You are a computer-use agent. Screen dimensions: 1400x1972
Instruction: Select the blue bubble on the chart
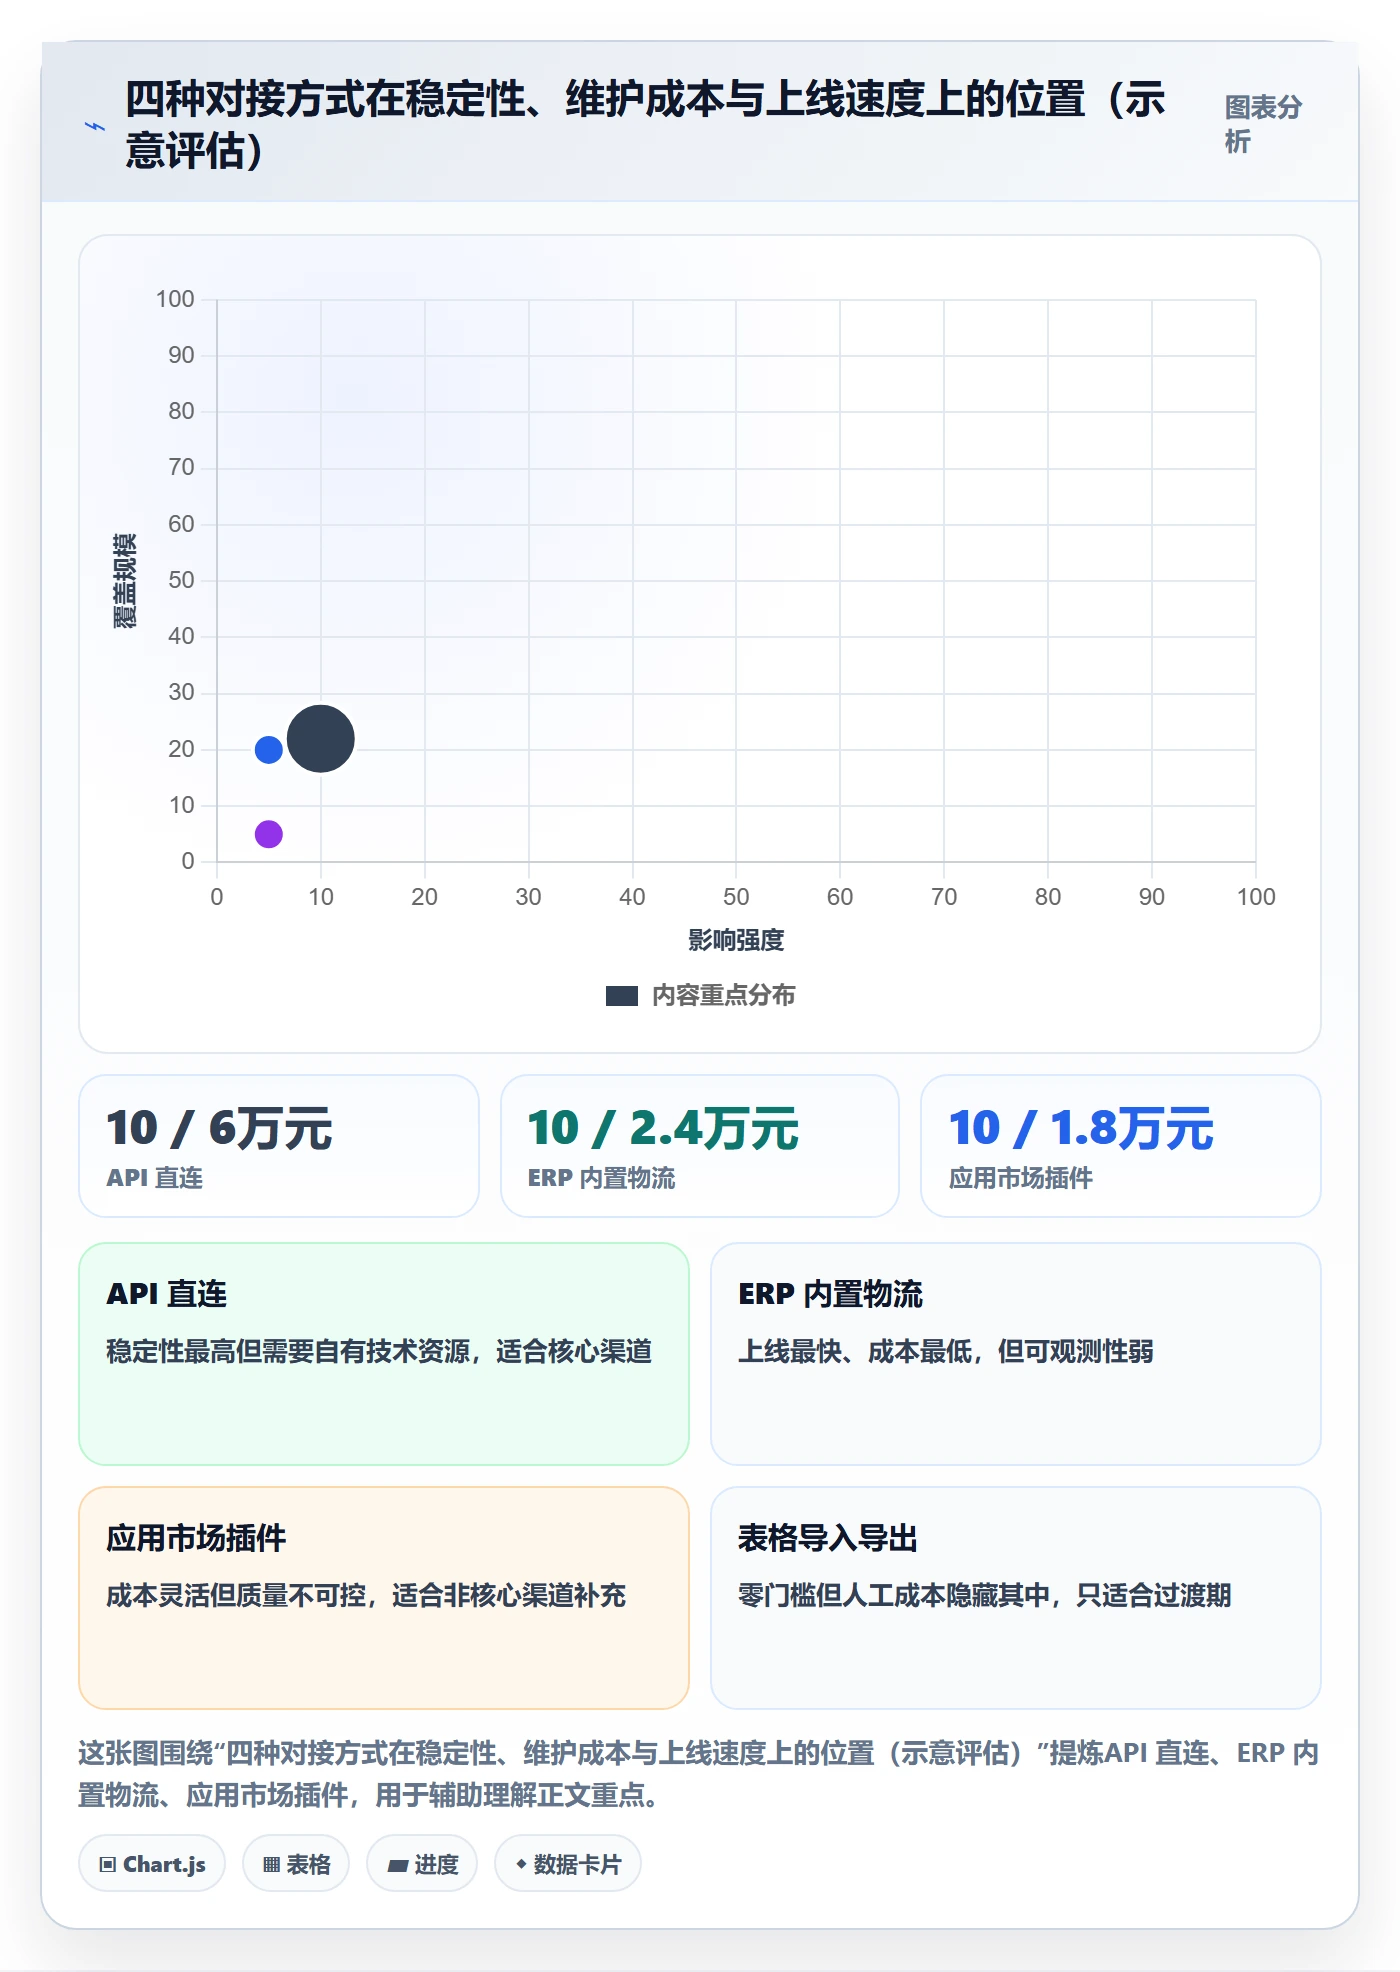click(x=268, y=749)
